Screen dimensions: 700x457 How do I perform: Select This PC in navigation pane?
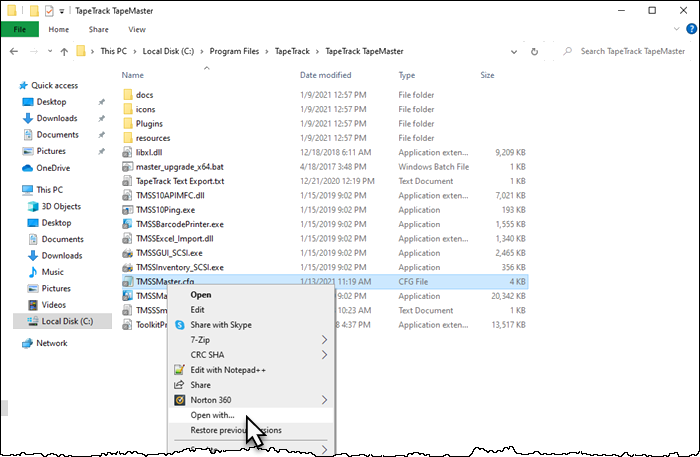click(43, 190)
